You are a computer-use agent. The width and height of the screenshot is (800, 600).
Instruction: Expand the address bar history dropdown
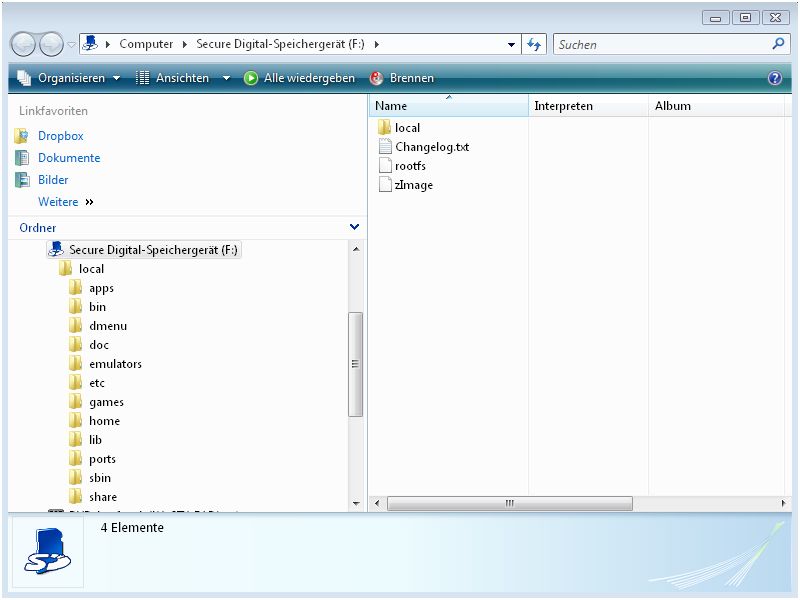[x=512, y=44]
